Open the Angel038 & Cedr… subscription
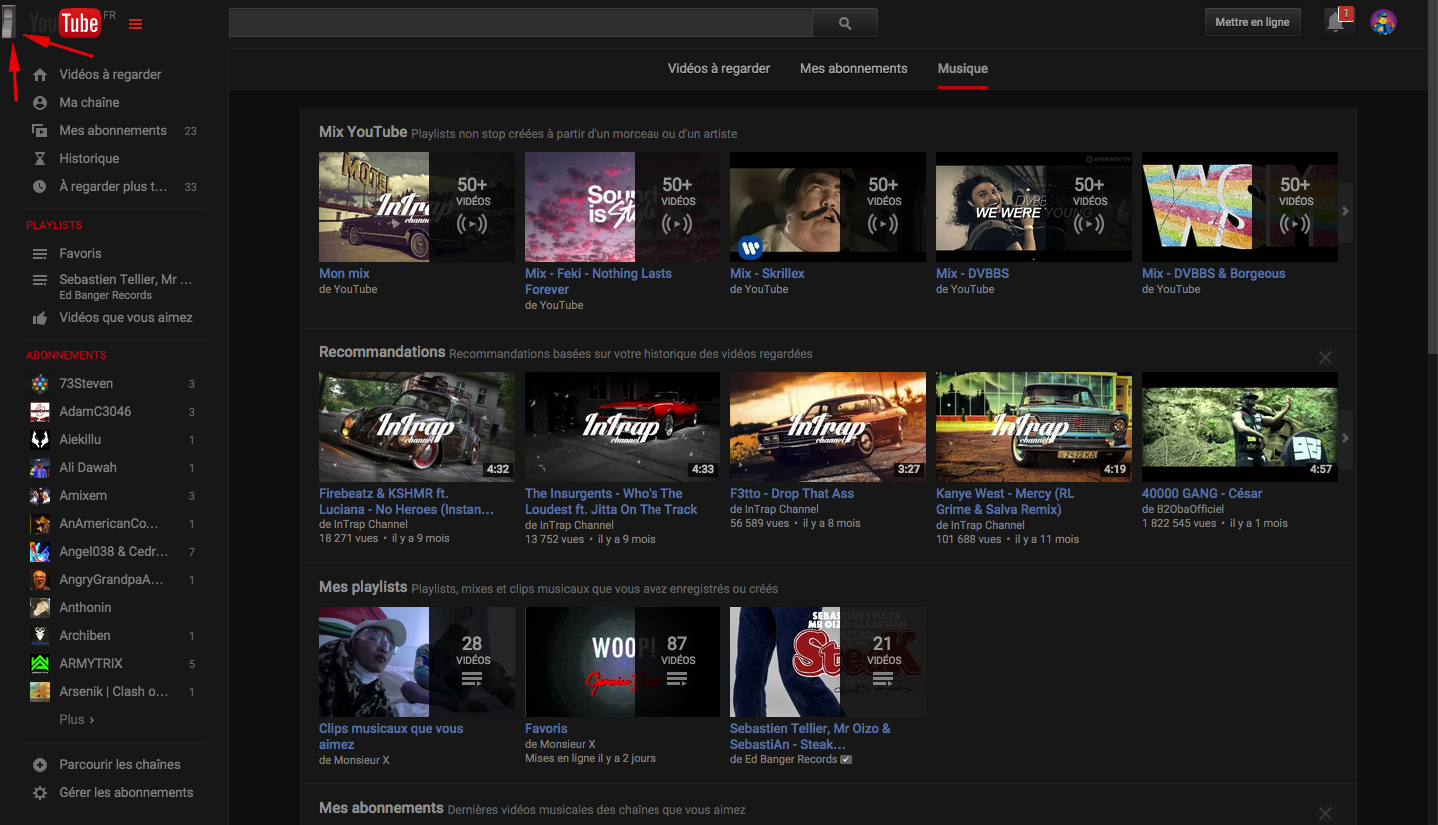Viewport: 1438px width, 825px height. (x=113, y=552)
